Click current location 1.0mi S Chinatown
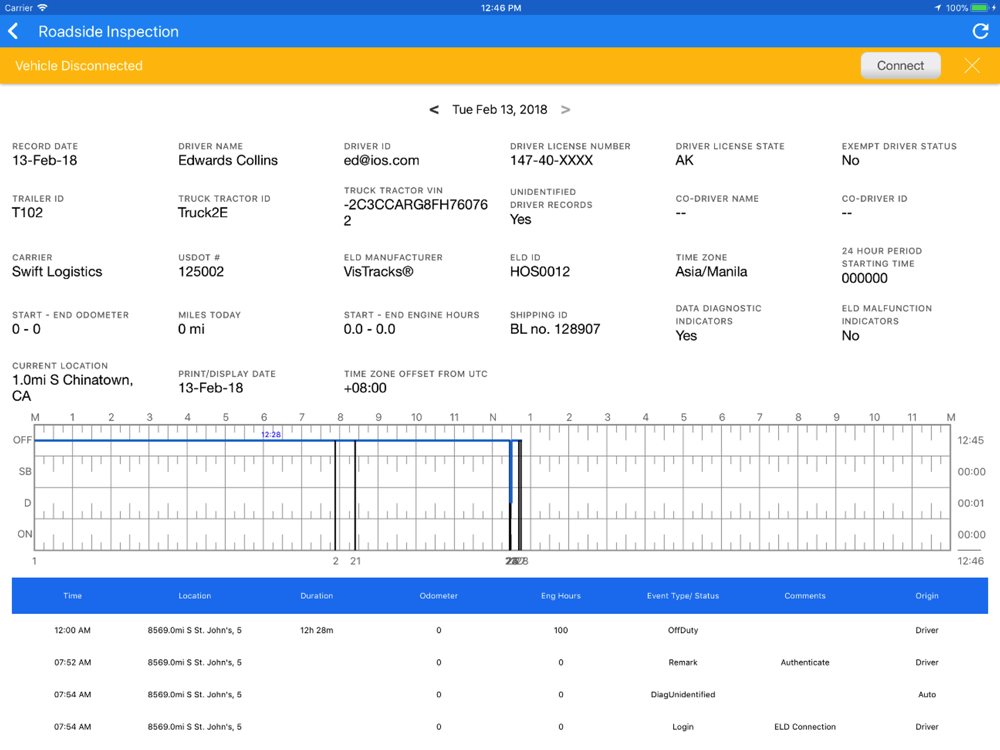The height and width of the screenshot is (750, 1000). click(x=73, y=388)
